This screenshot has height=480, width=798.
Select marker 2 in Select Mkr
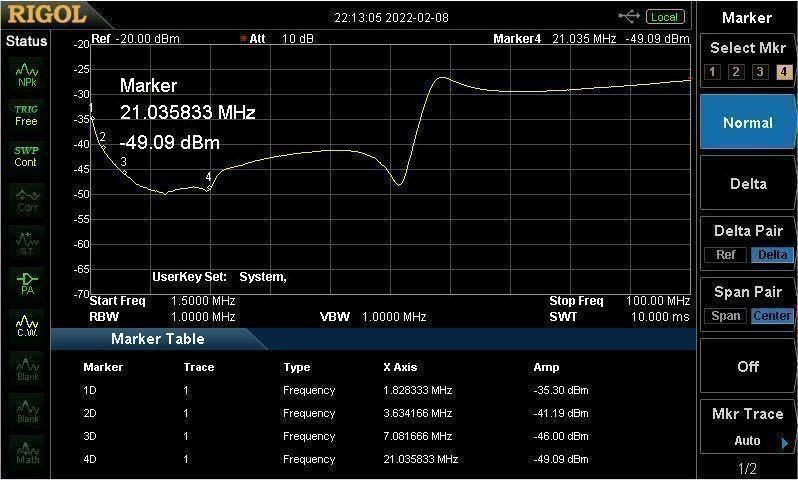[736, 72]
